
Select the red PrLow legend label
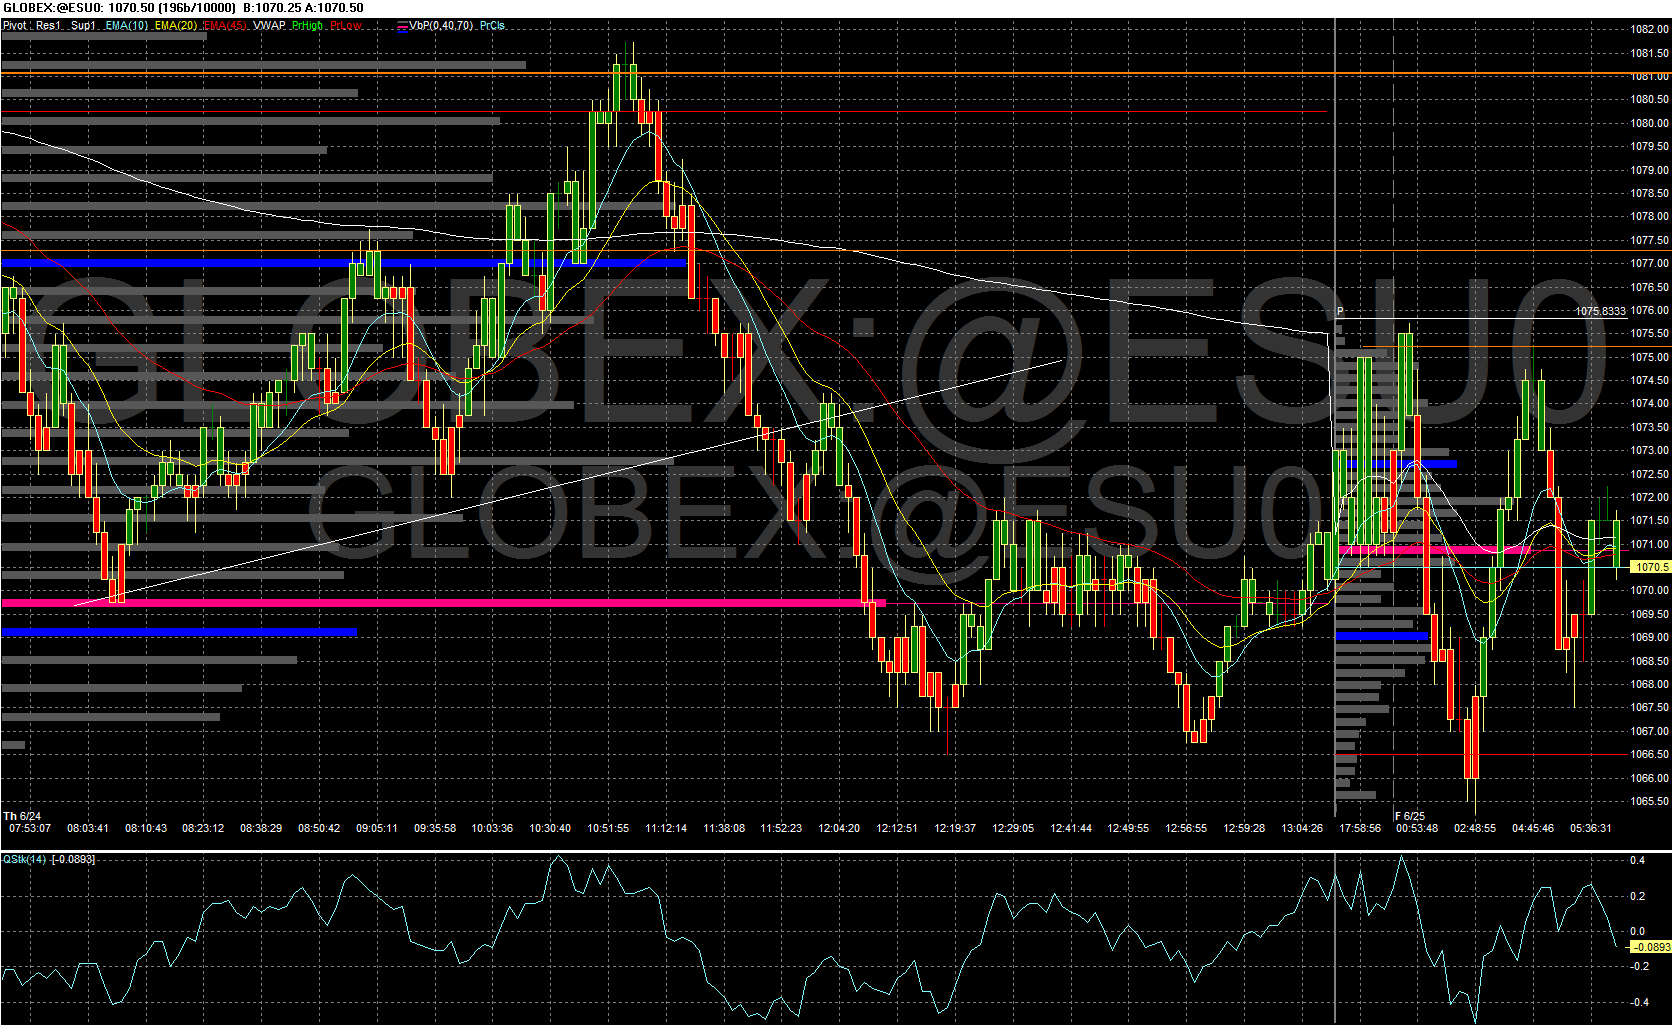click(x=346, y=26)
